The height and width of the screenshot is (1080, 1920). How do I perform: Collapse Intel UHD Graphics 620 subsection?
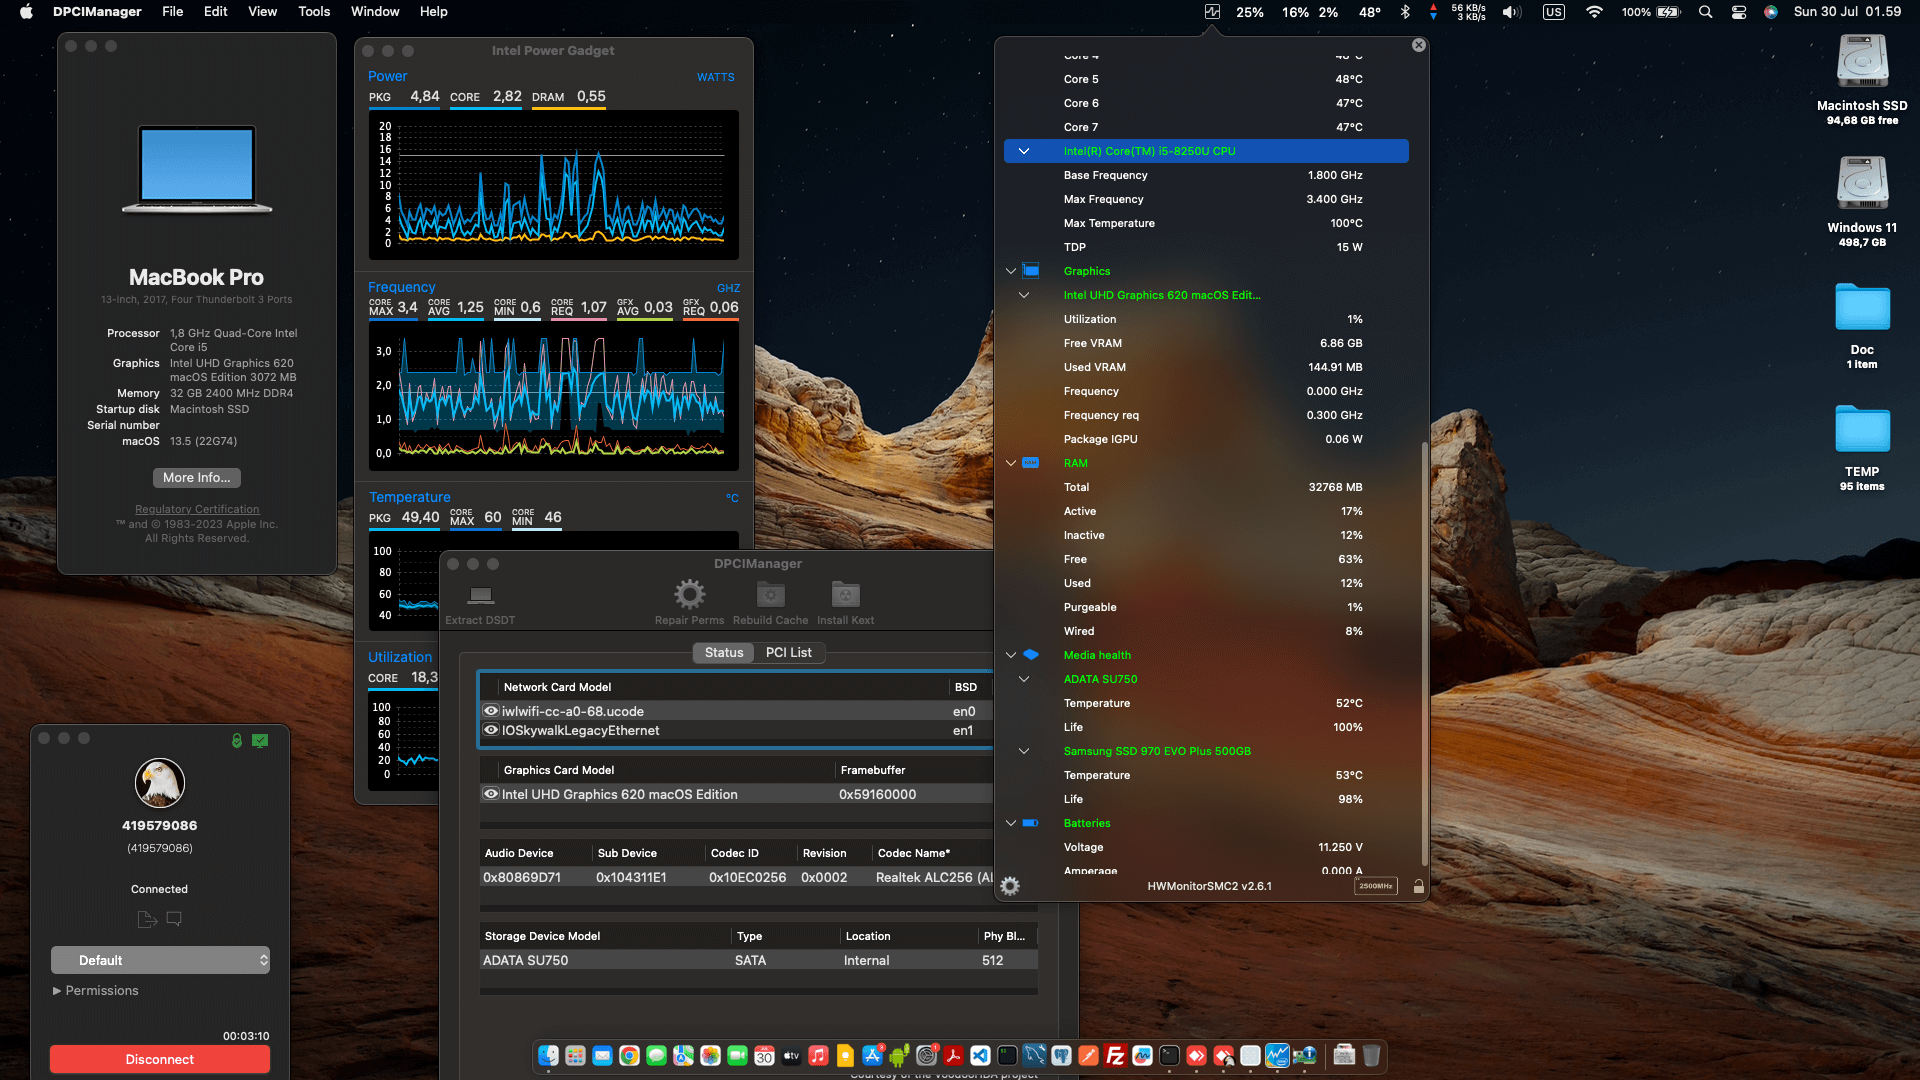1024,295
